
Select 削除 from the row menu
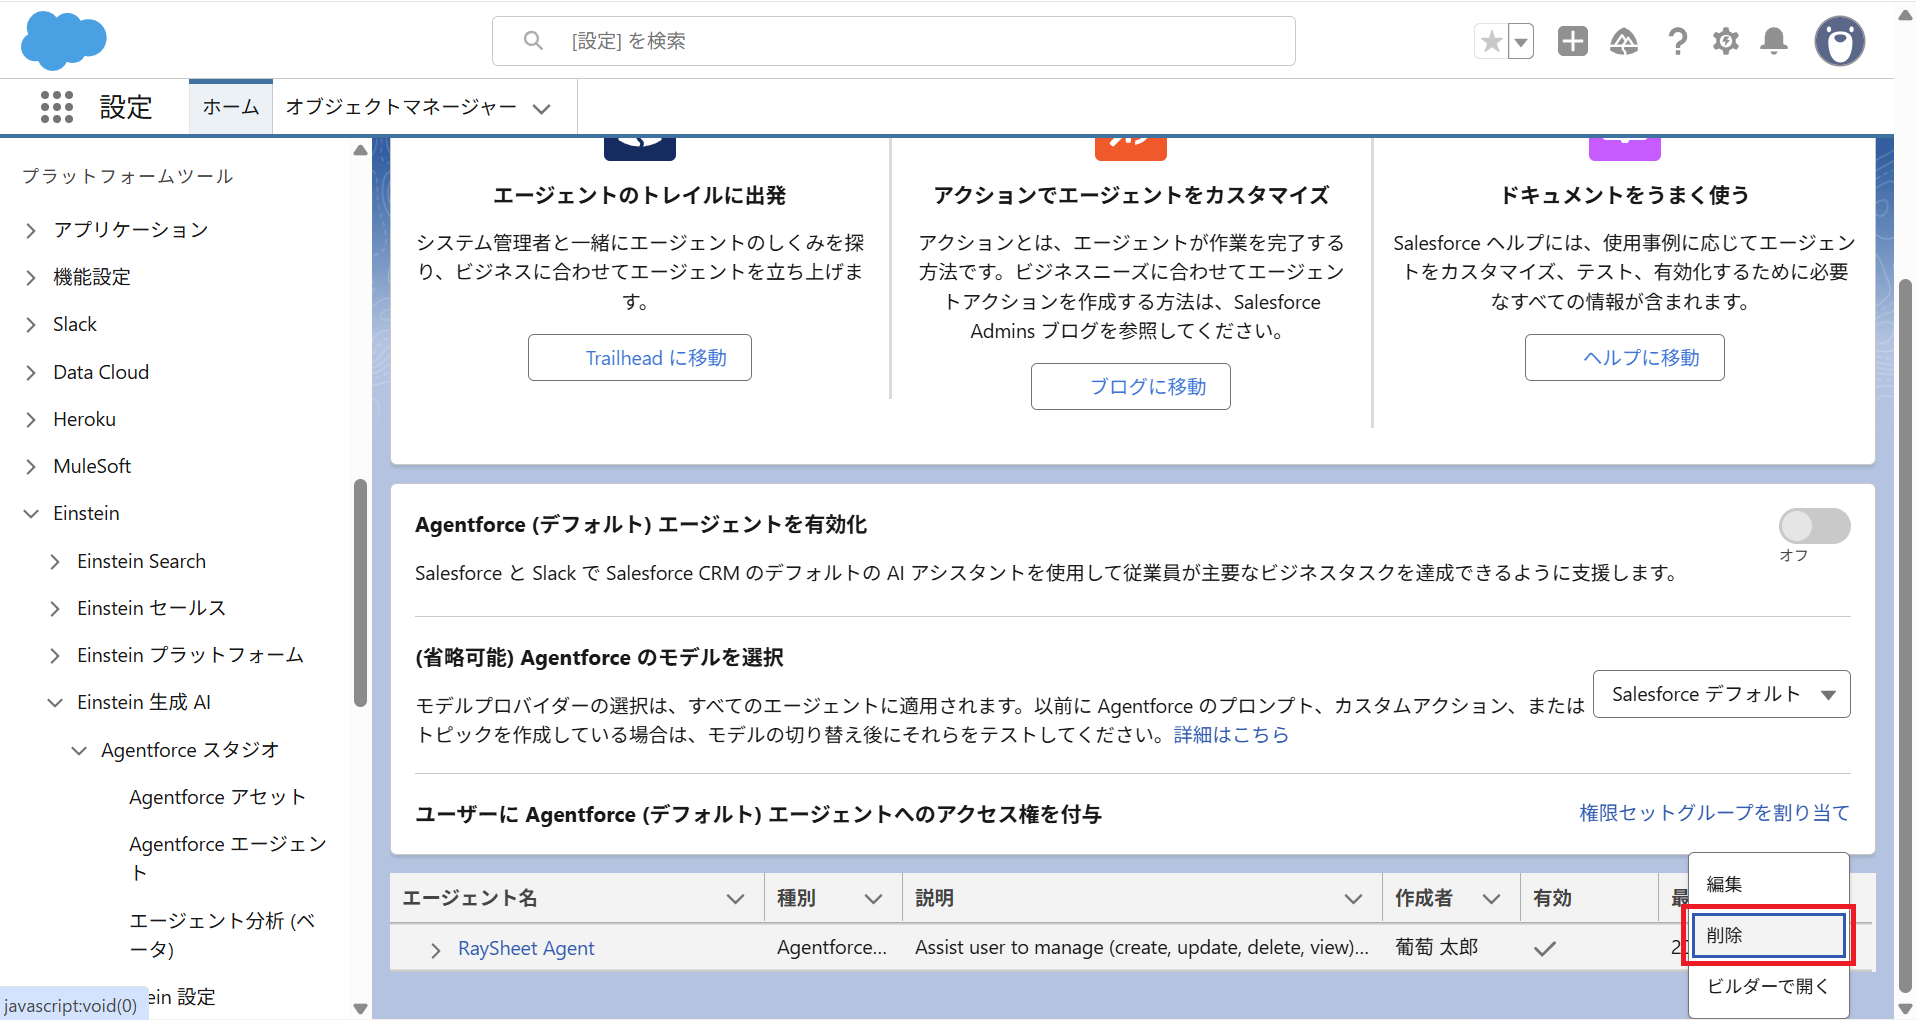(x=1767, y=936)
